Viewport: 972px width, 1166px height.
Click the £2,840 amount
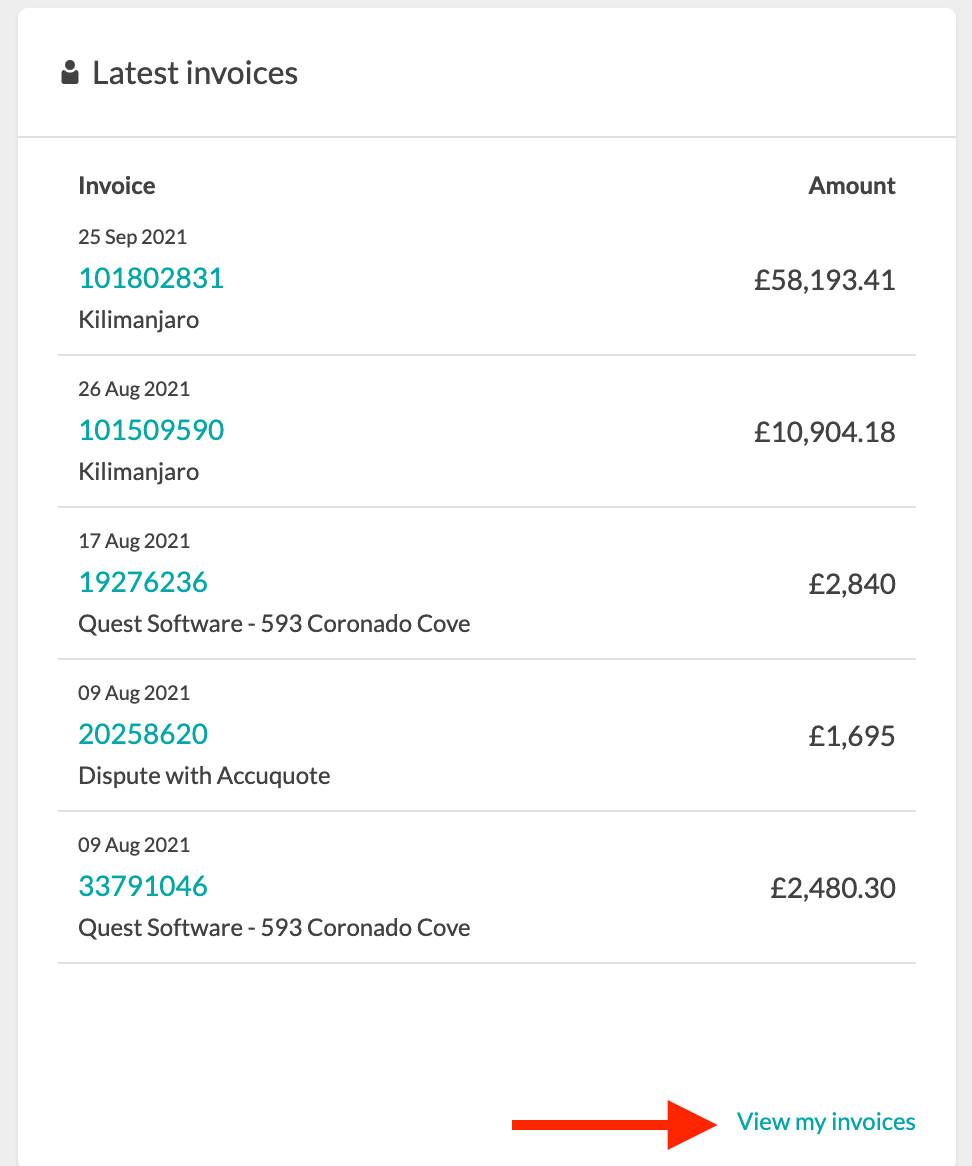(x=852, y=584)
